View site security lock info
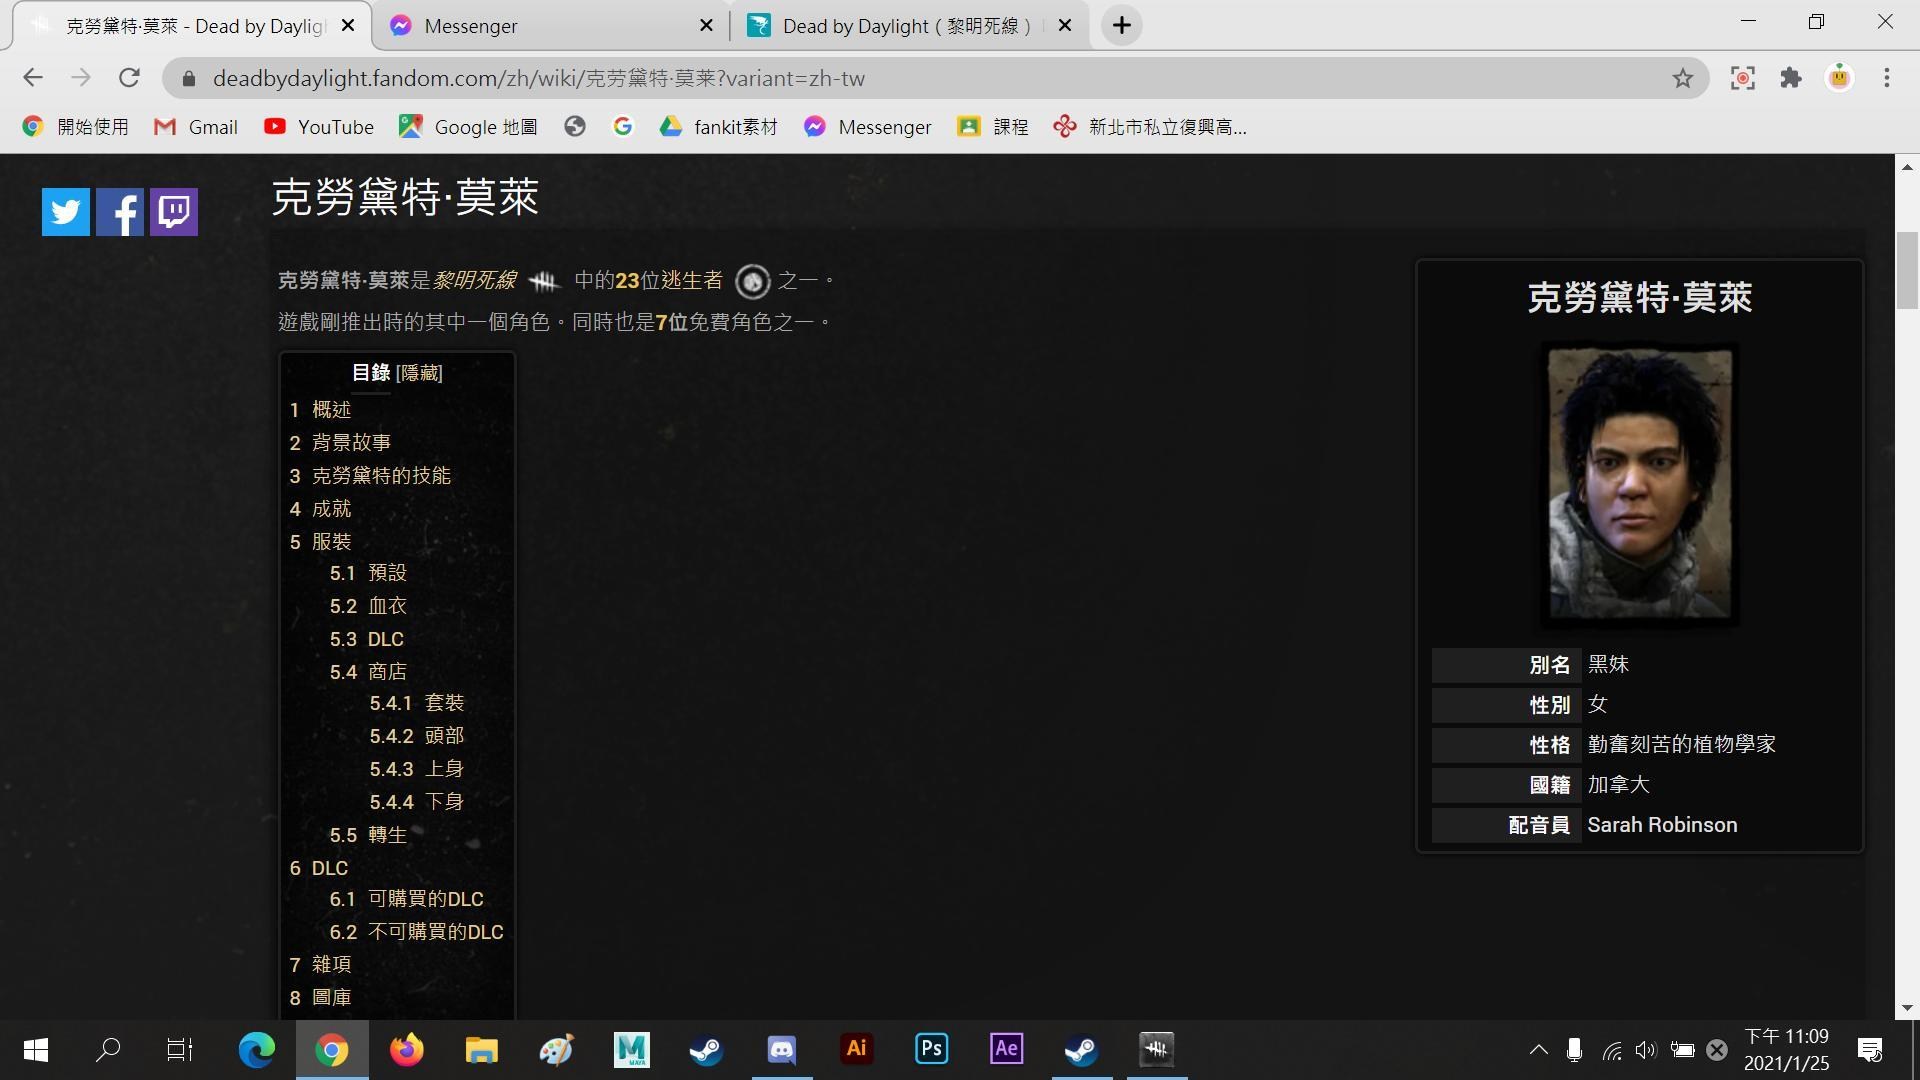Viewport: 1920px width, 1080px height. click(187, 78)
